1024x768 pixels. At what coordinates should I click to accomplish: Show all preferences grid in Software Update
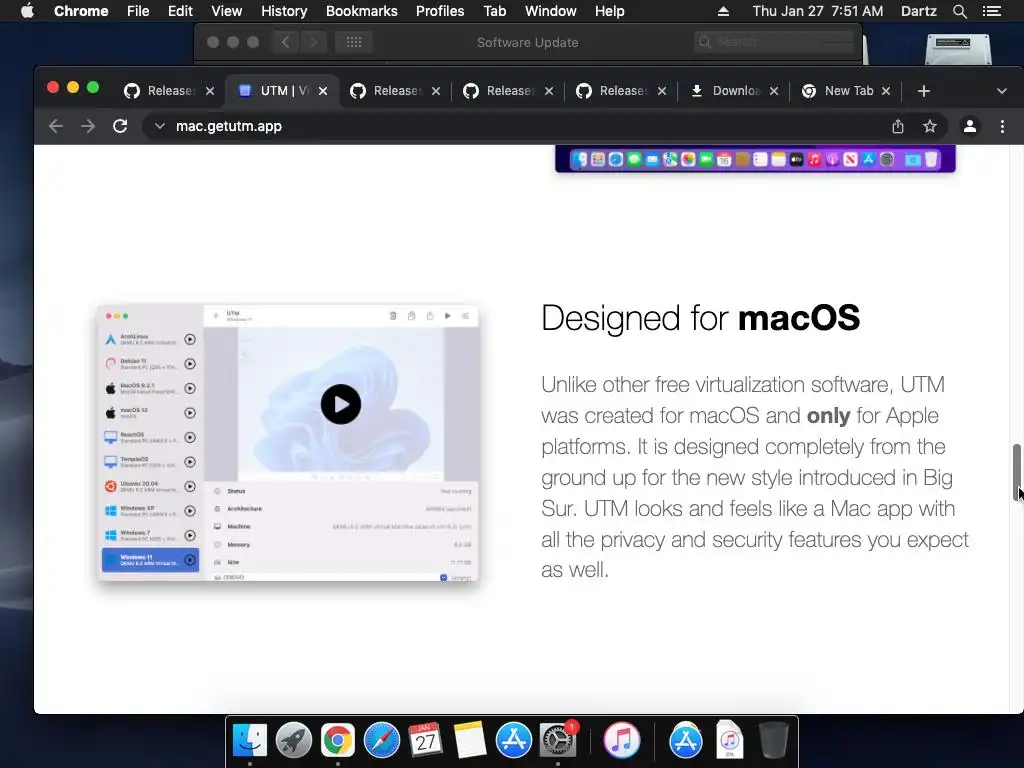(x=354, y=42)
